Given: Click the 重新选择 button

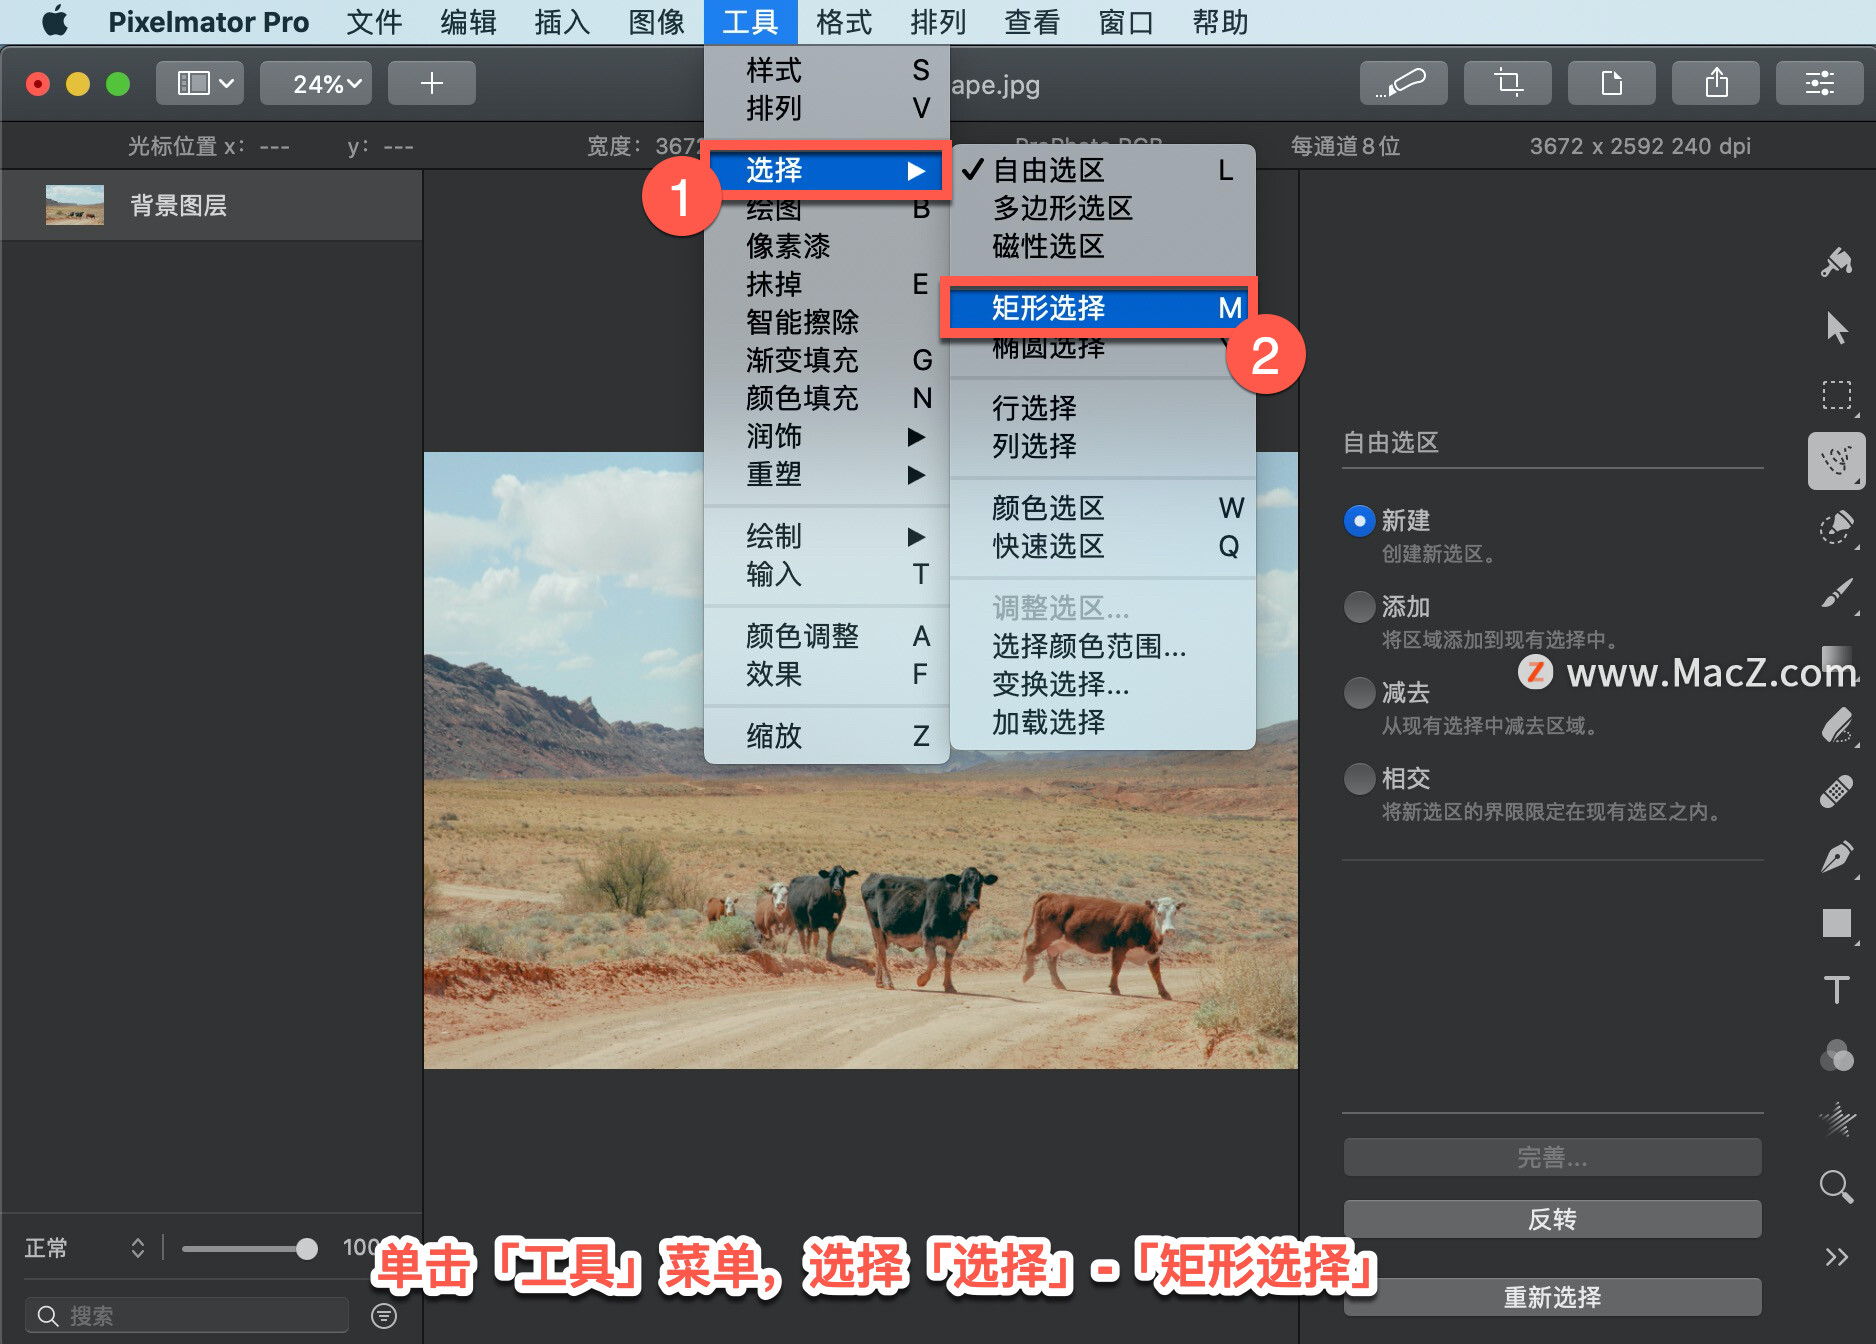Looking at the screenshot, I should (x=1552, y=1297).
